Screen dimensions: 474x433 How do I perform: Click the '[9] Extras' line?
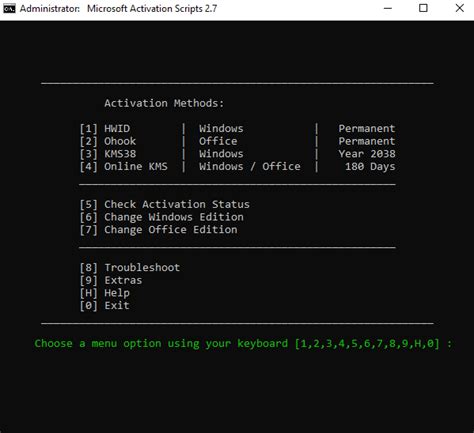111,280
